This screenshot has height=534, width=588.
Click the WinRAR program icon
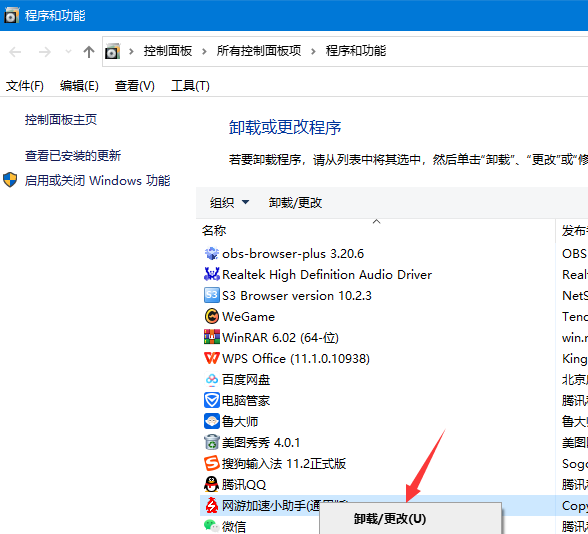coord(212,337)
